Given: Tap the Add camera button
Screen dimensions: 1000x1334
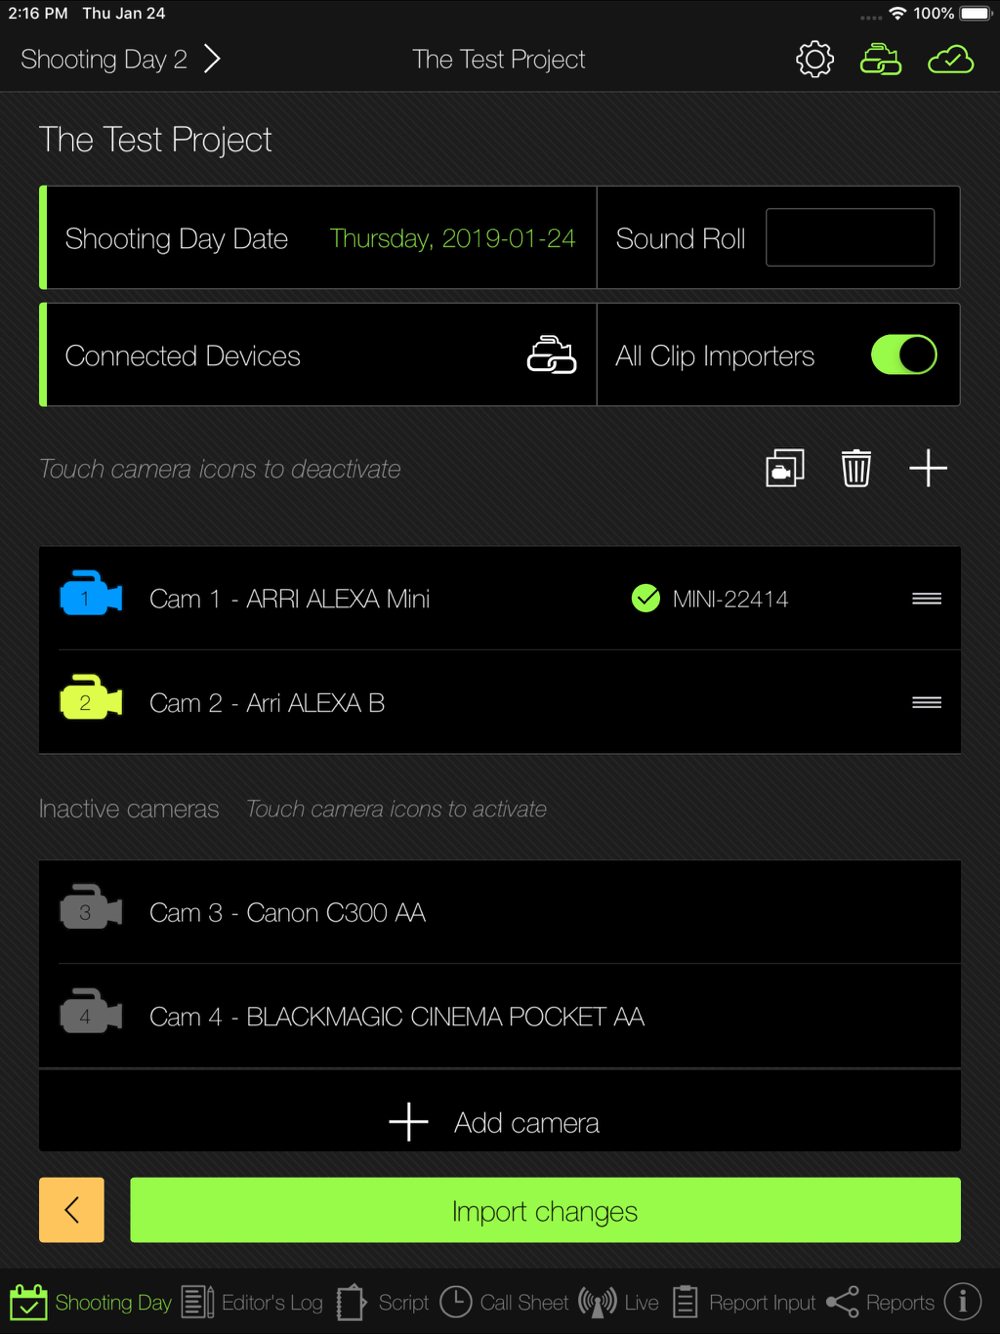Looking at the screenshot, I should [500, 1122].
